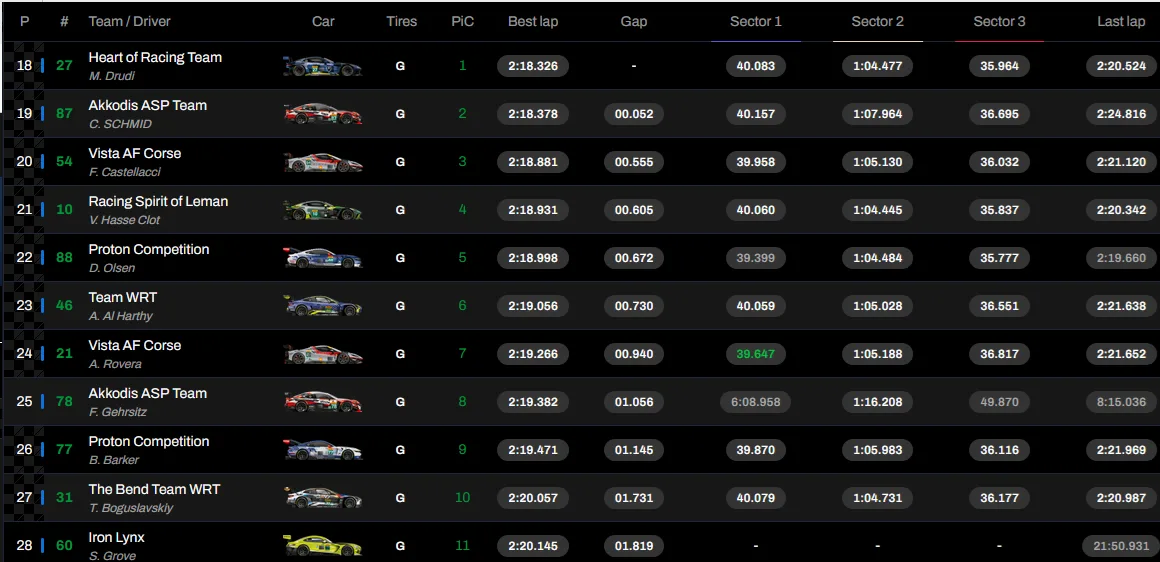Screen dimensions: 1160x562
Task: Select the Iron Lynx yellow car icon
Action: (322, 546)
